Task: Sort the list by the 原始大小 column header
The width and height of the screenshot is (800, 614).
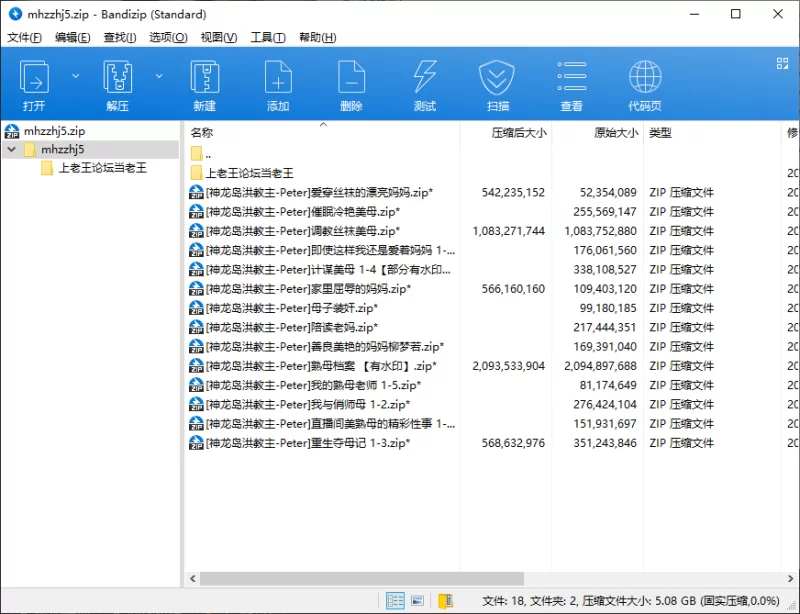Action: (x=617, y=132)
